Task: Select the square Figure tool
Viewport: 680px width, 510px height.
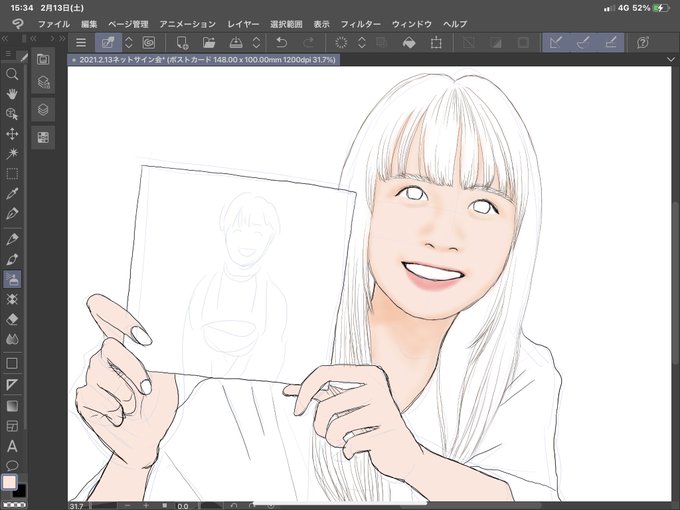Action: 12,363
